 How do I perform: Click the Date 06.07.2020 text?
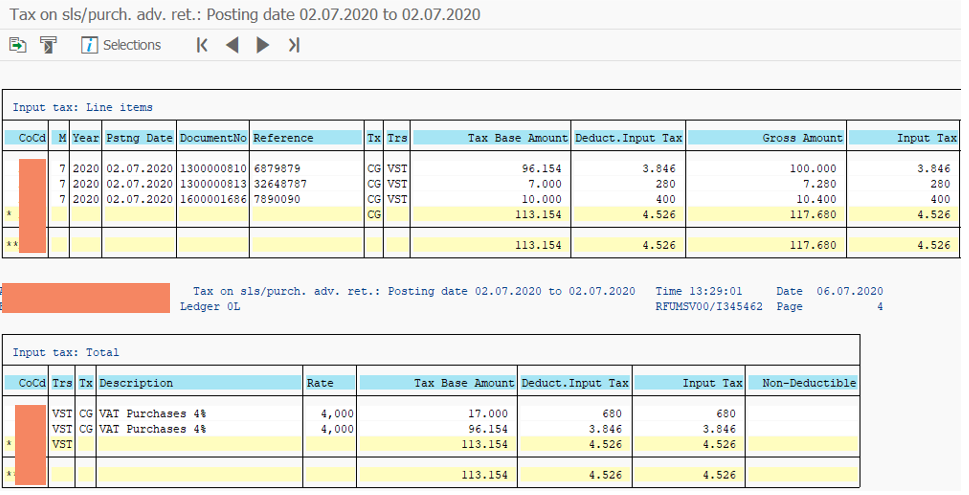tap(829, 291)
